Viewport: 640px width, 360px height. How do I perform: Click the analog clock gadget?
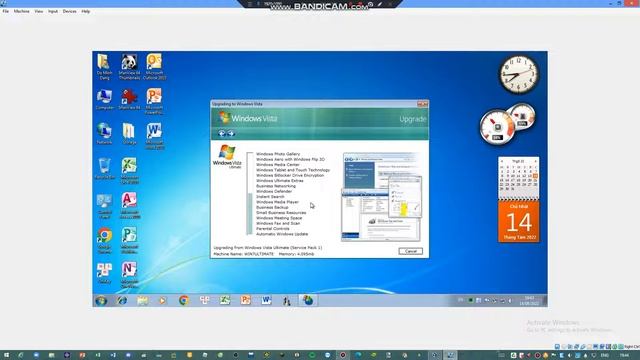click(519, 75)
